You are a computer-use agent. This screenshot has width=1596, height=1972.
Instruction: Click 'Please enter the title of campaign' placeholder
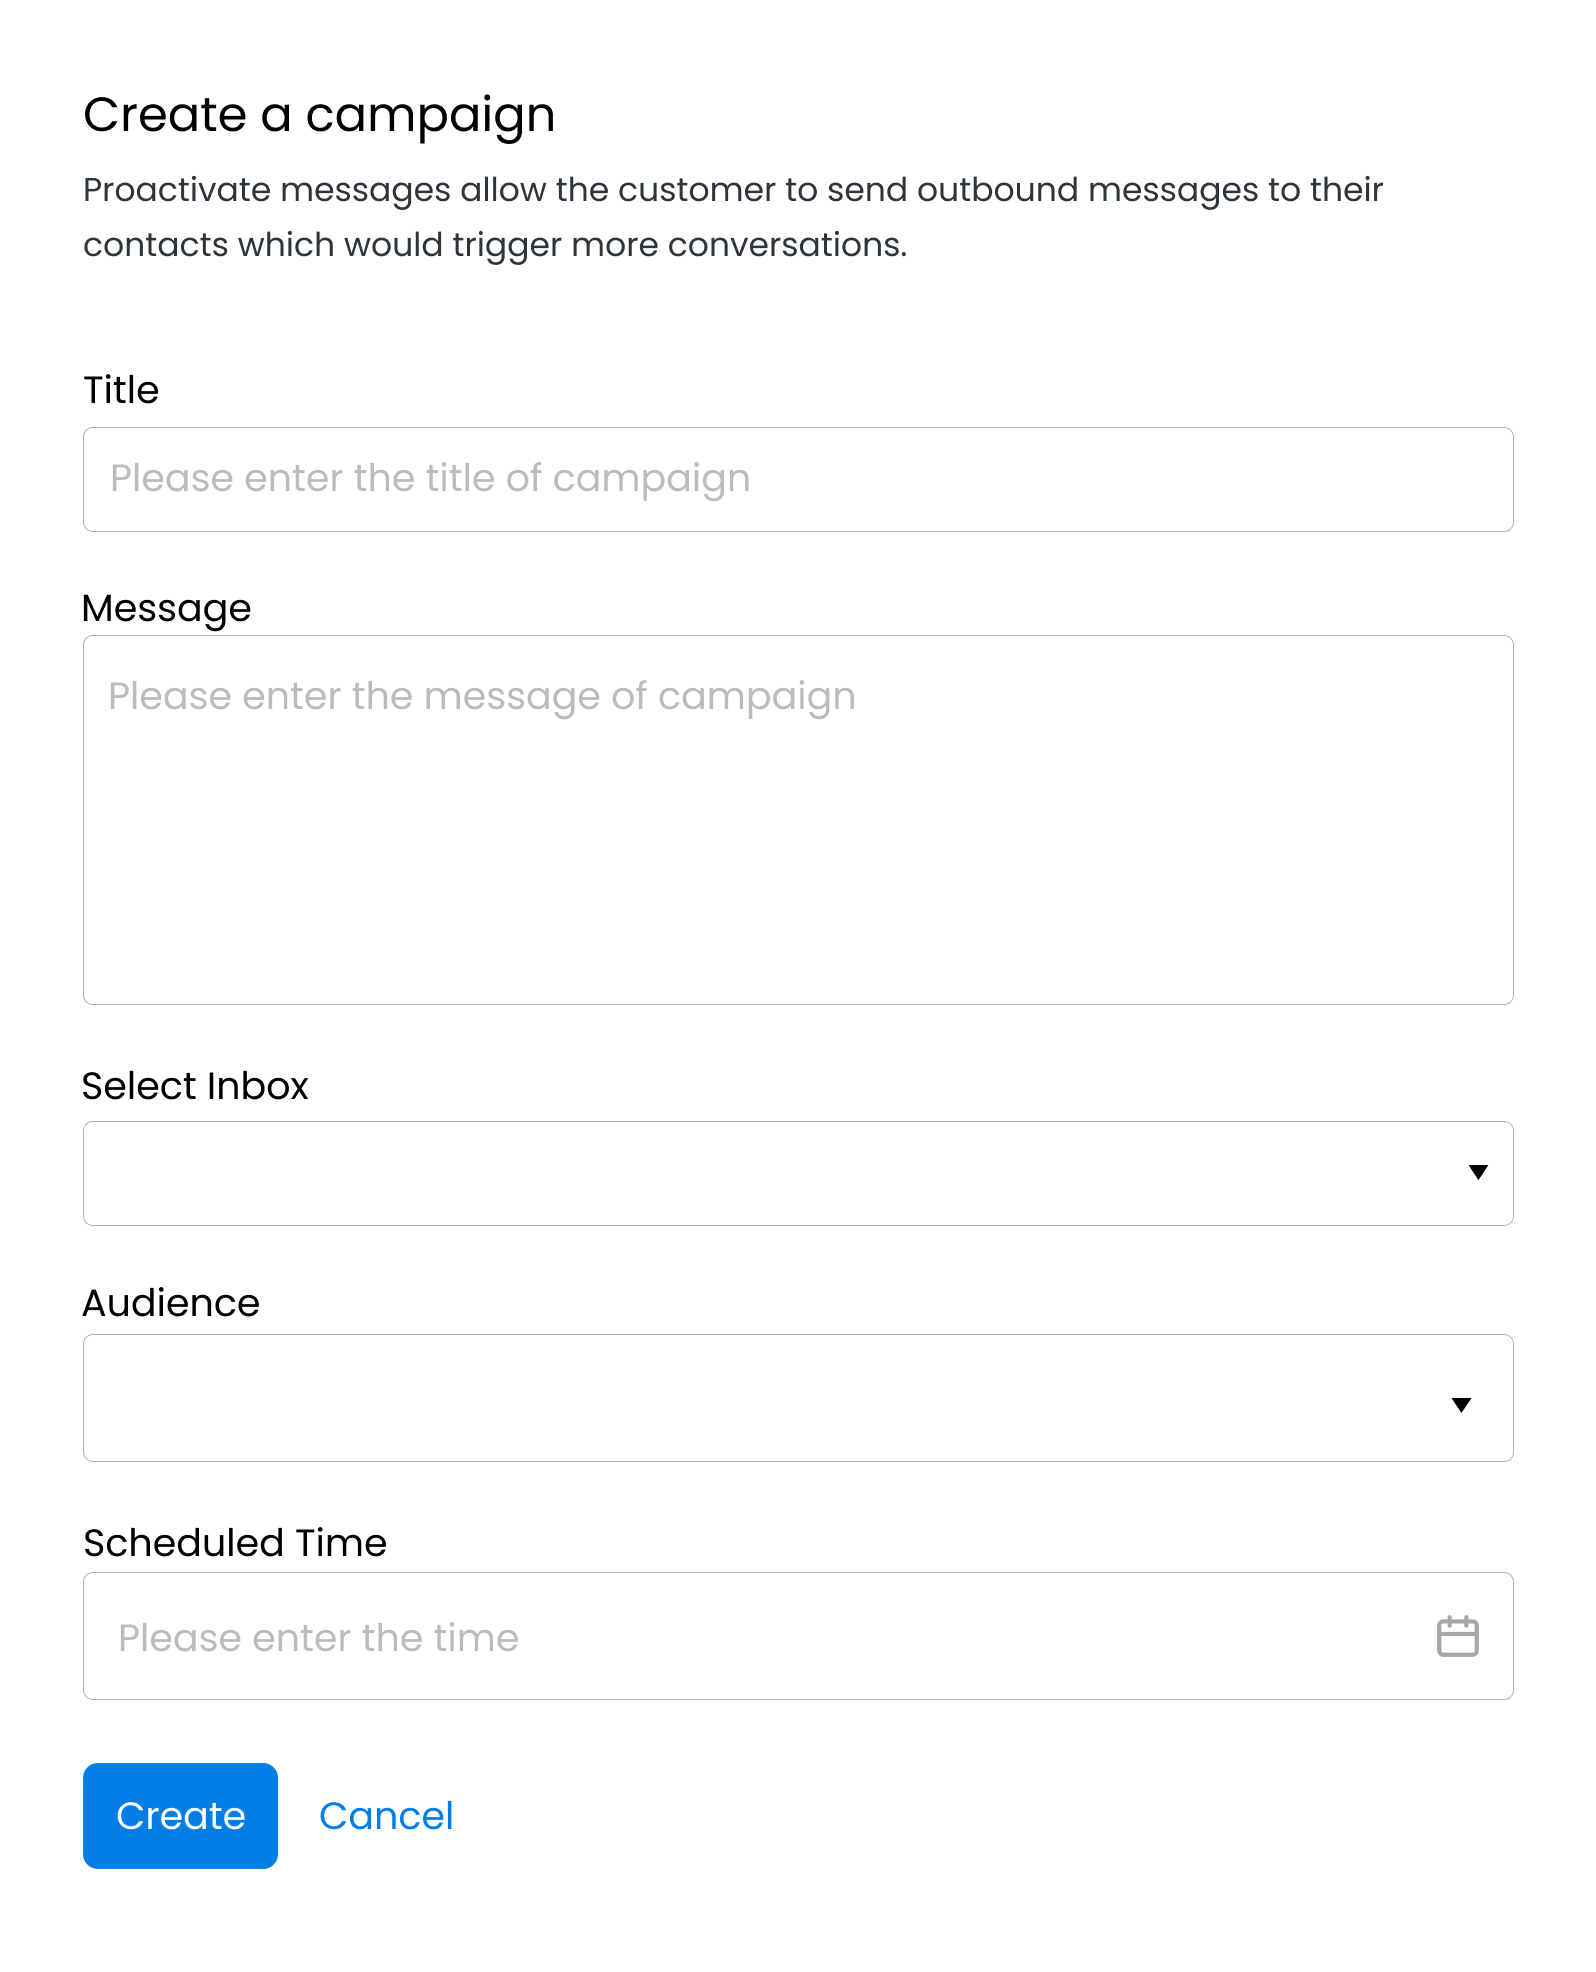(x=430, y=479)
